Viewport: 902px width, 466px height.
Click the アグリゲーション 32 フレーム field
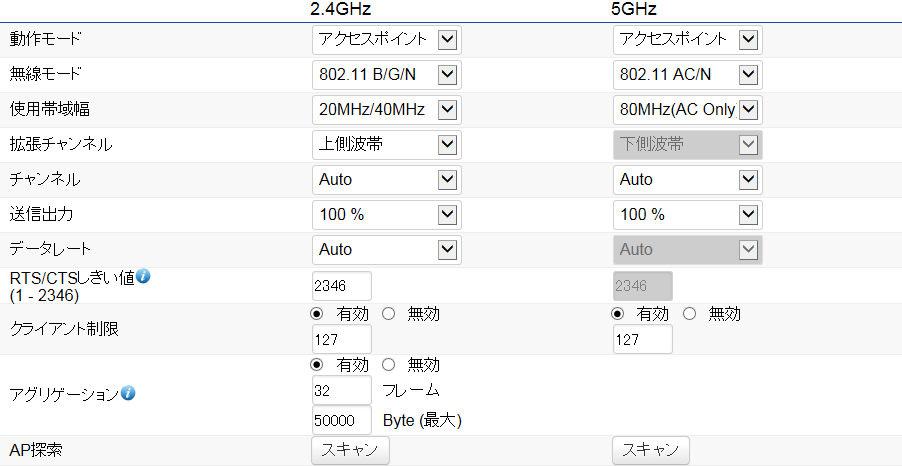pos(342,391)
